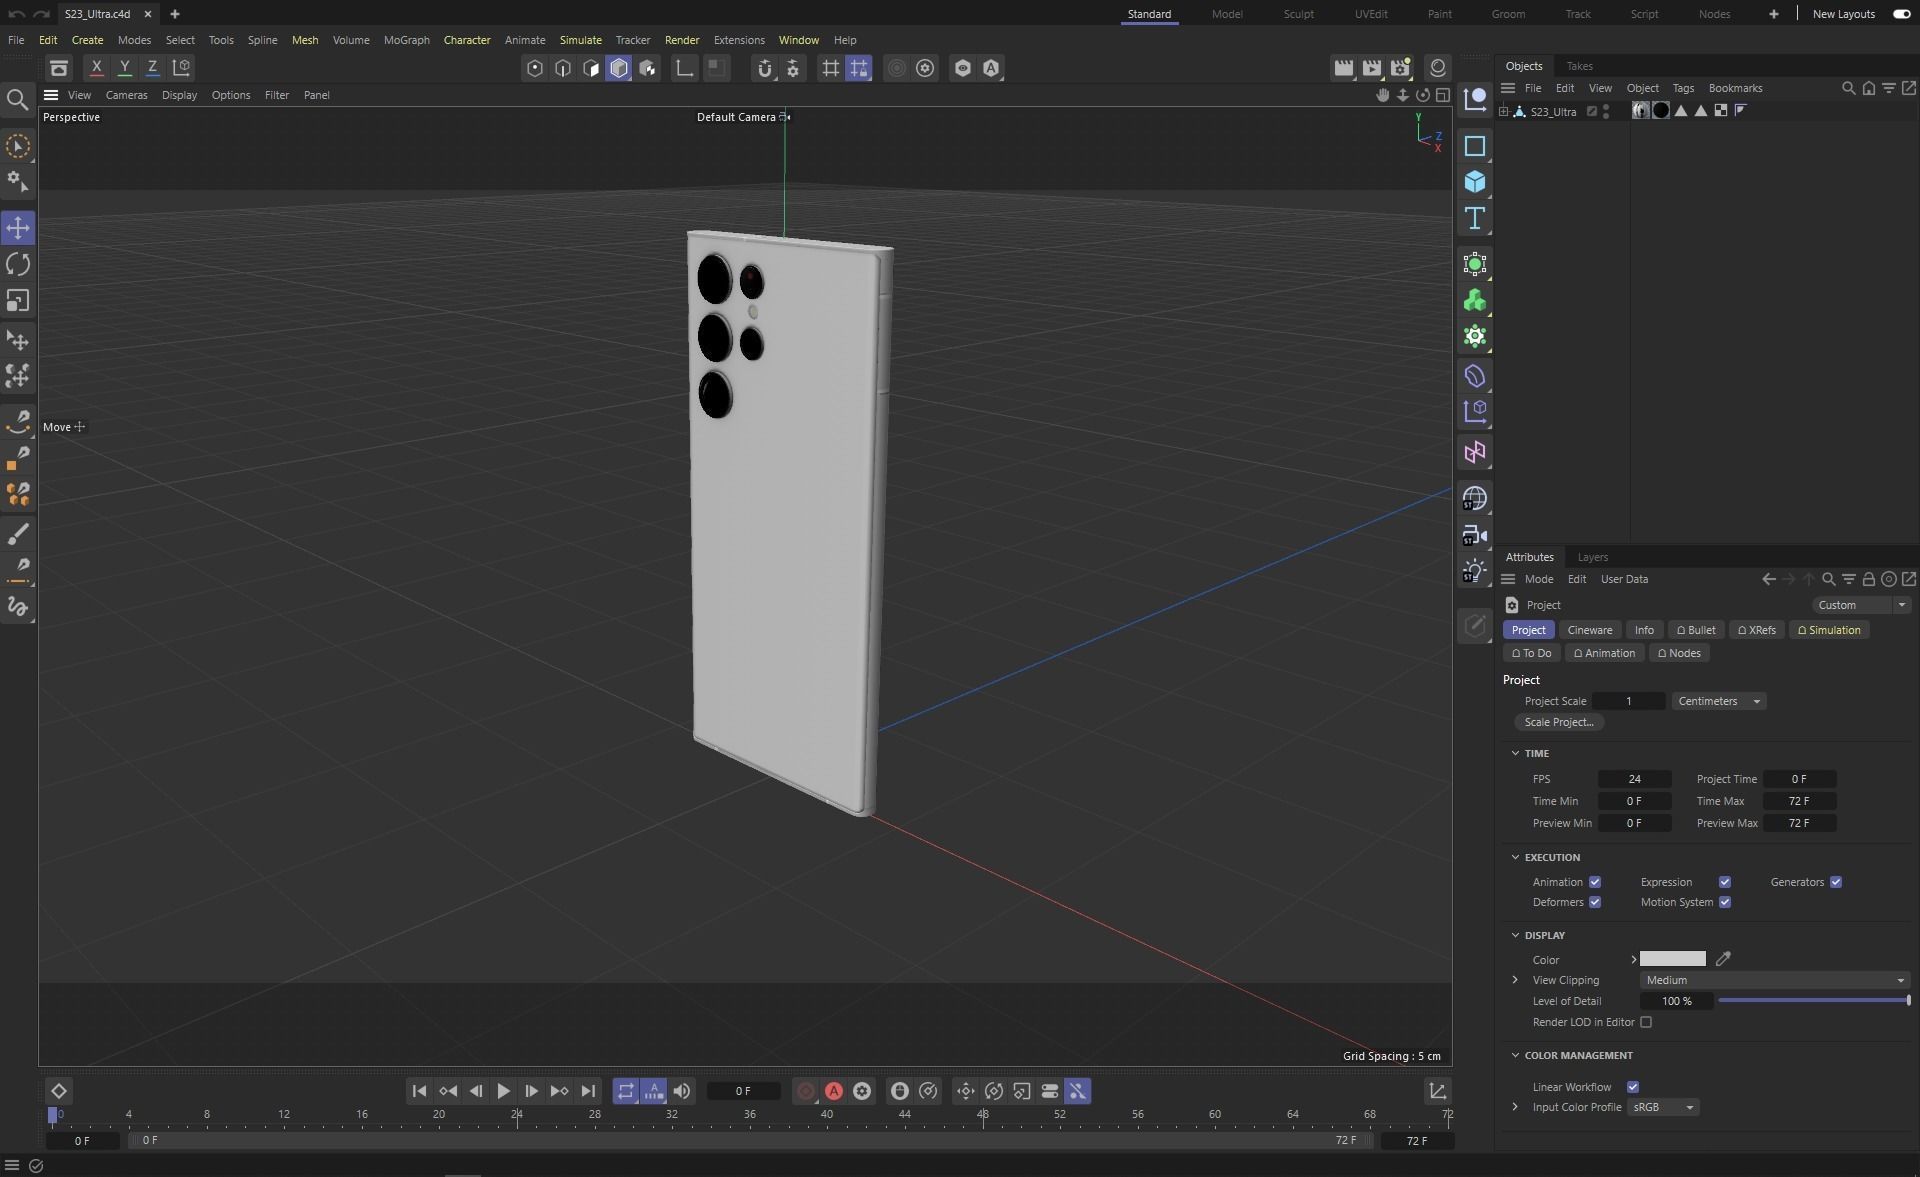Image resolution: width=1920 pixels, height=1177 pixels.
Task: Open the Render menu
Action: point(682,40)
